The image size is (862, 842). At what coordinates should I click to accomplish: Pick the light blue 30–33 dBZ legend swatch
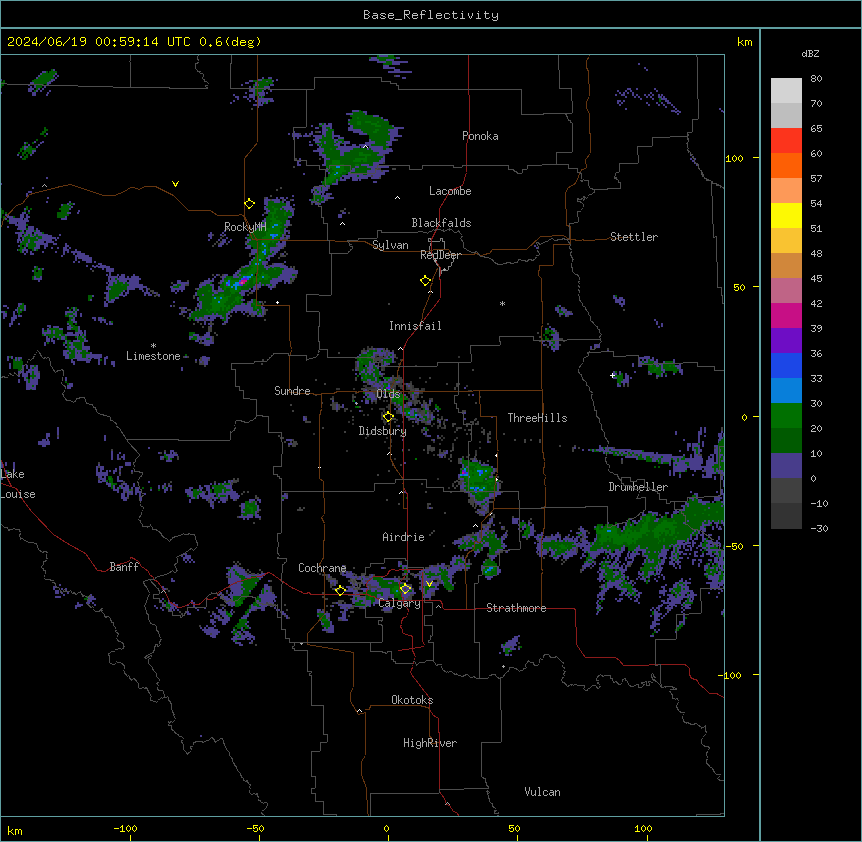click(x=786, y=390)
